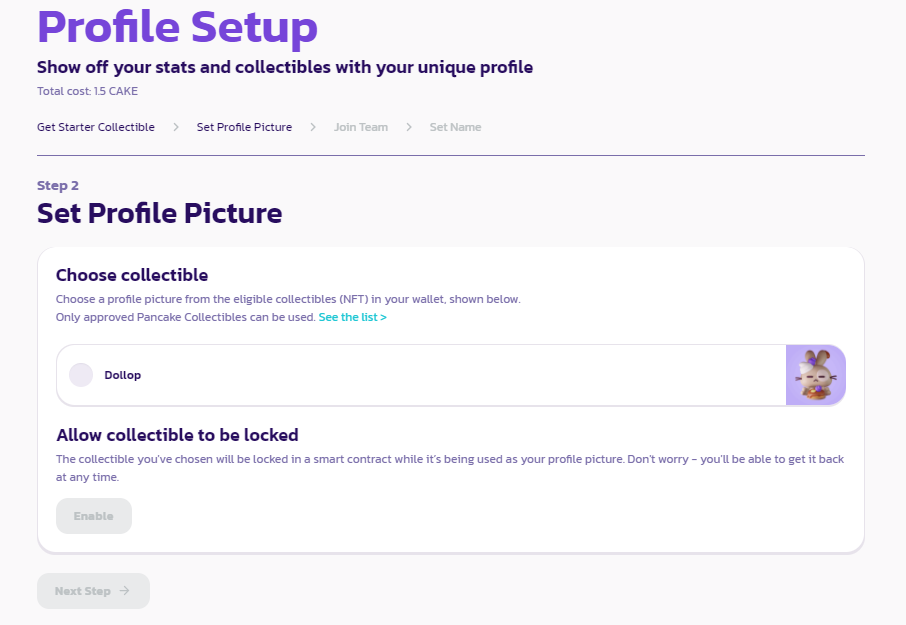This screenshot has height=625, width=906.
Task: Click the Total cost 1.5 CAKE text
Action: click(87, 91)
